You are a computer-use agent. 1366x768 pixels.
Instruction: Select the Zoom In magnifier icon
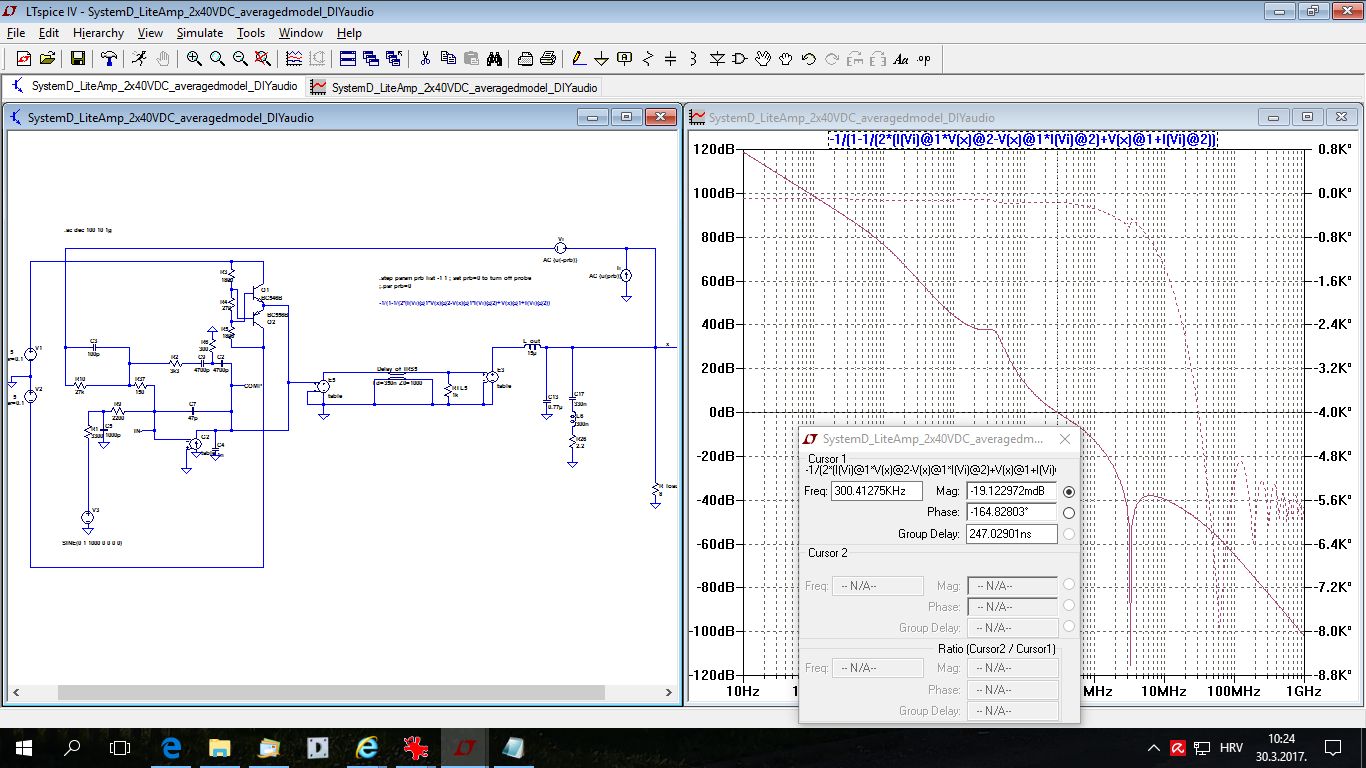coord(194,59)
